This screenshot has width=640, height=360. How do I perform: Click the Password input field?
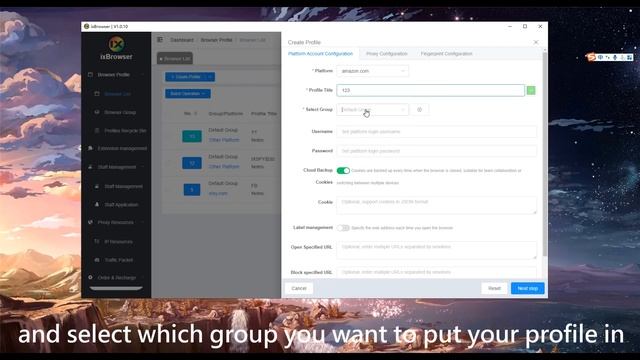[436, 151]
